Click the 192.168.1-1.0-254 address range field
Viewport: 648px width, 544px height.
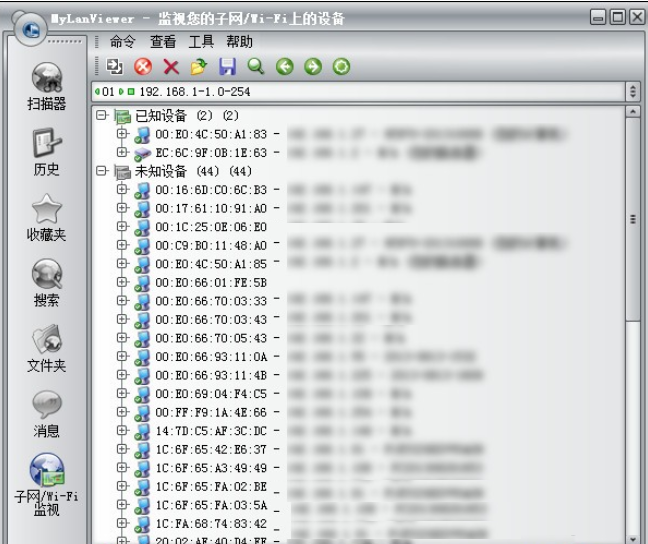(358, 91)
